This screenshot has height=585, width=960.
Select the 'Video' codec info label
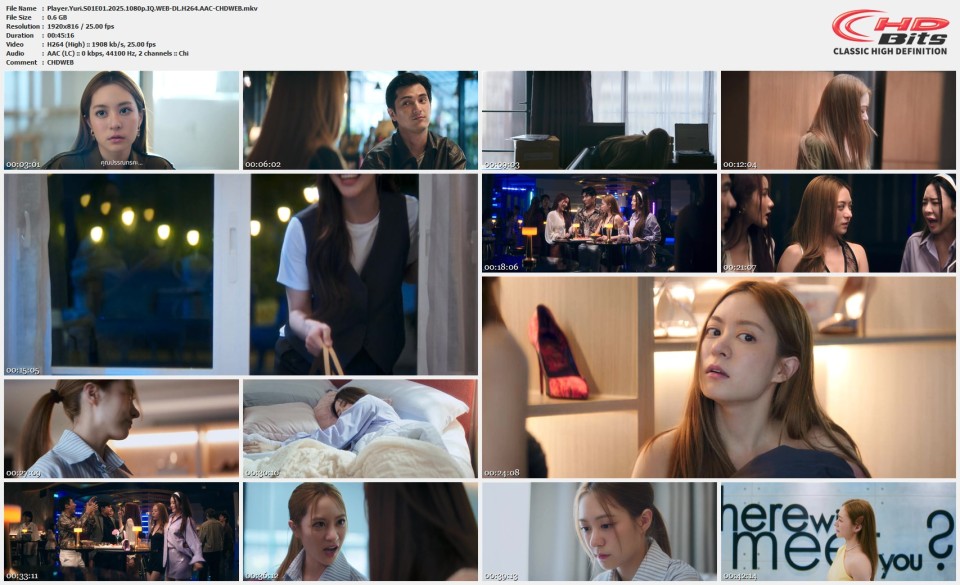pyautogui.click(x=12, y=43)
